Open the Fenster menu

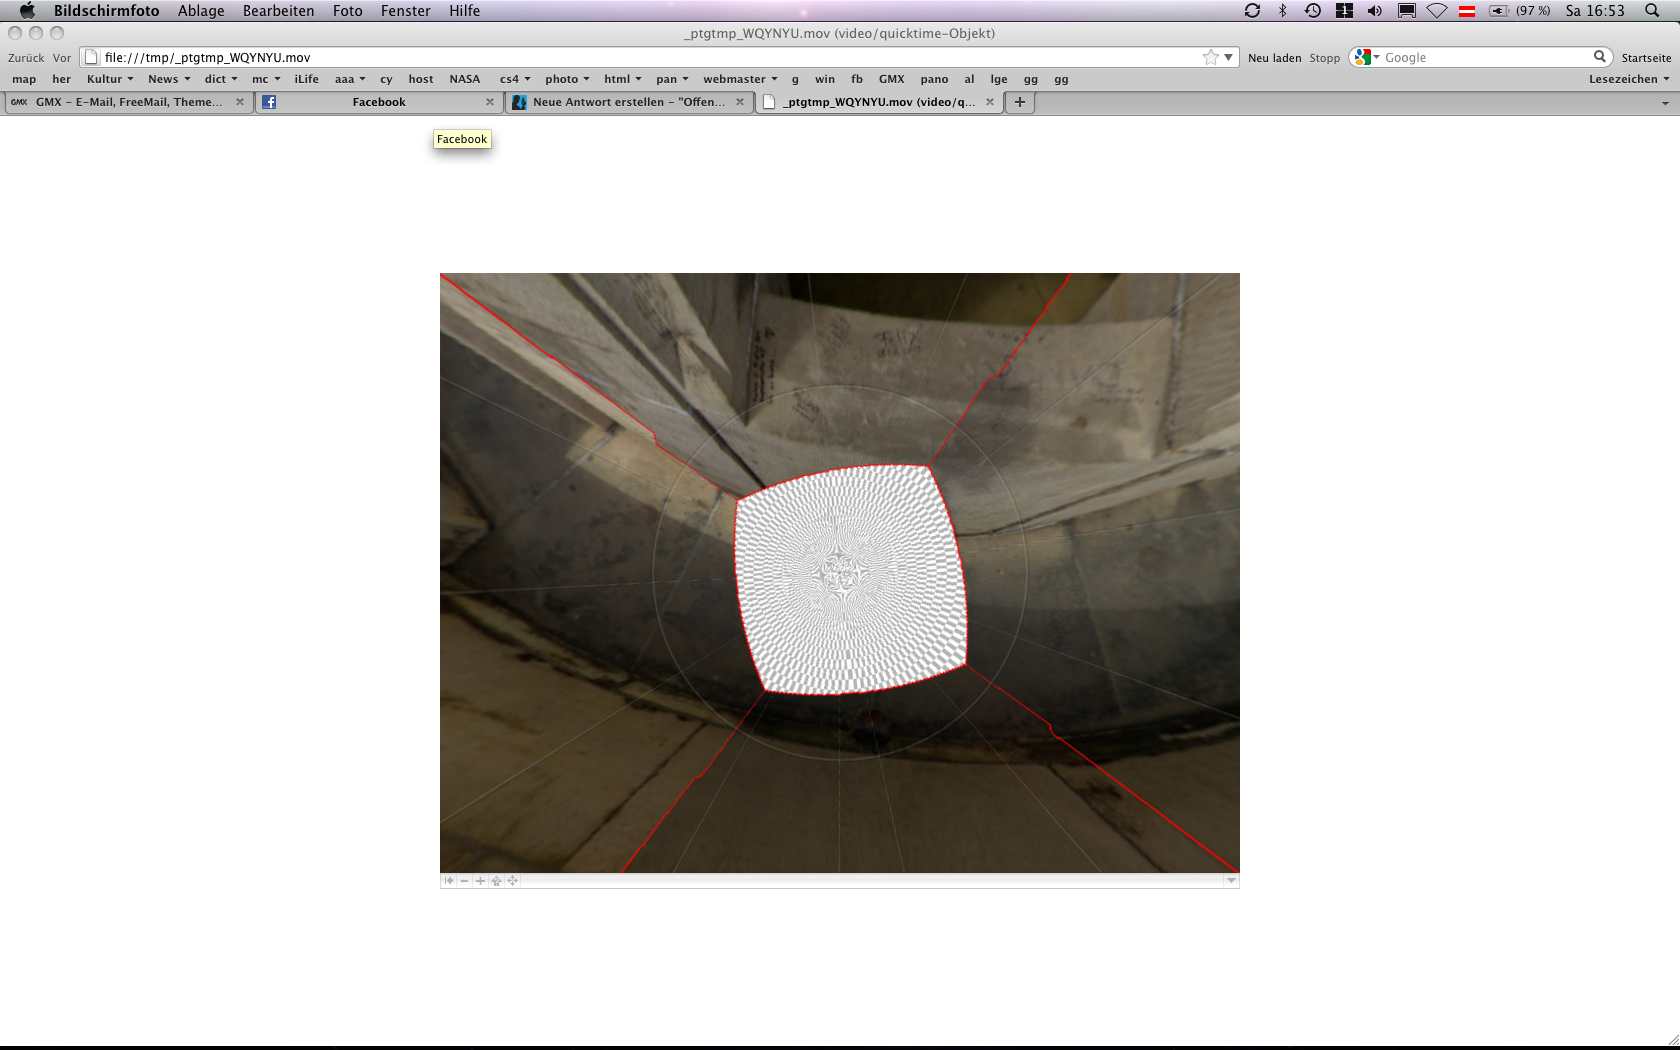pos(405,11)
